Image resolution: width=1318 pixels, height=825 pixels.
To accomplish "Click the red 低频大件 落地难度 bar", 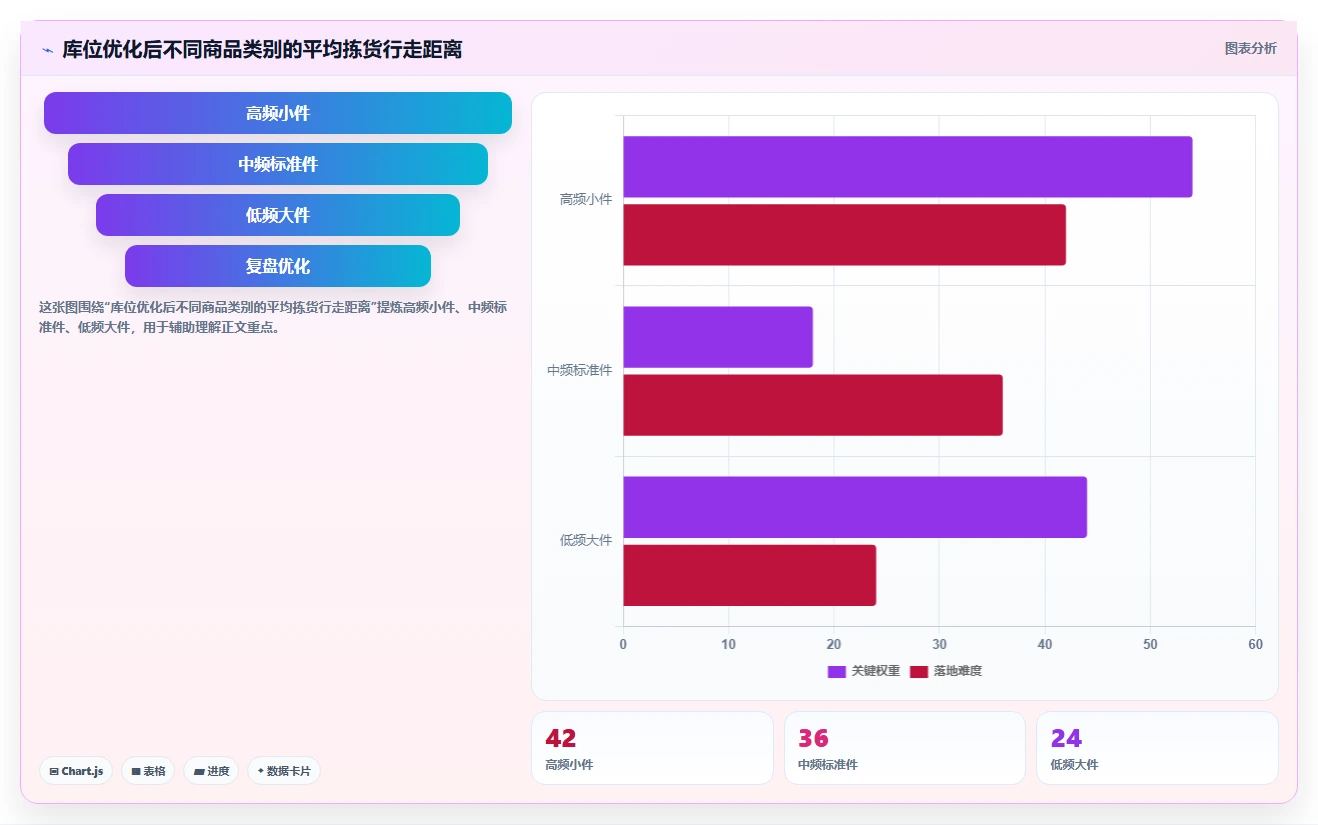I will click(750, 575).
